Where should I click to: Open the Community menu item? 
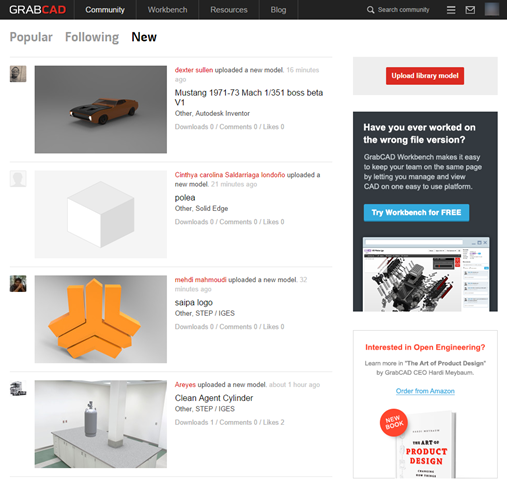(105, 10)
